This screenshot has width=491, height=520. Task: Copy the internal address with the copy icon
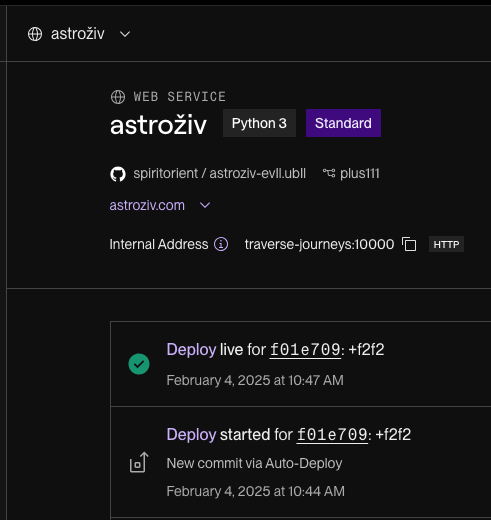click(x=409, y=244)
